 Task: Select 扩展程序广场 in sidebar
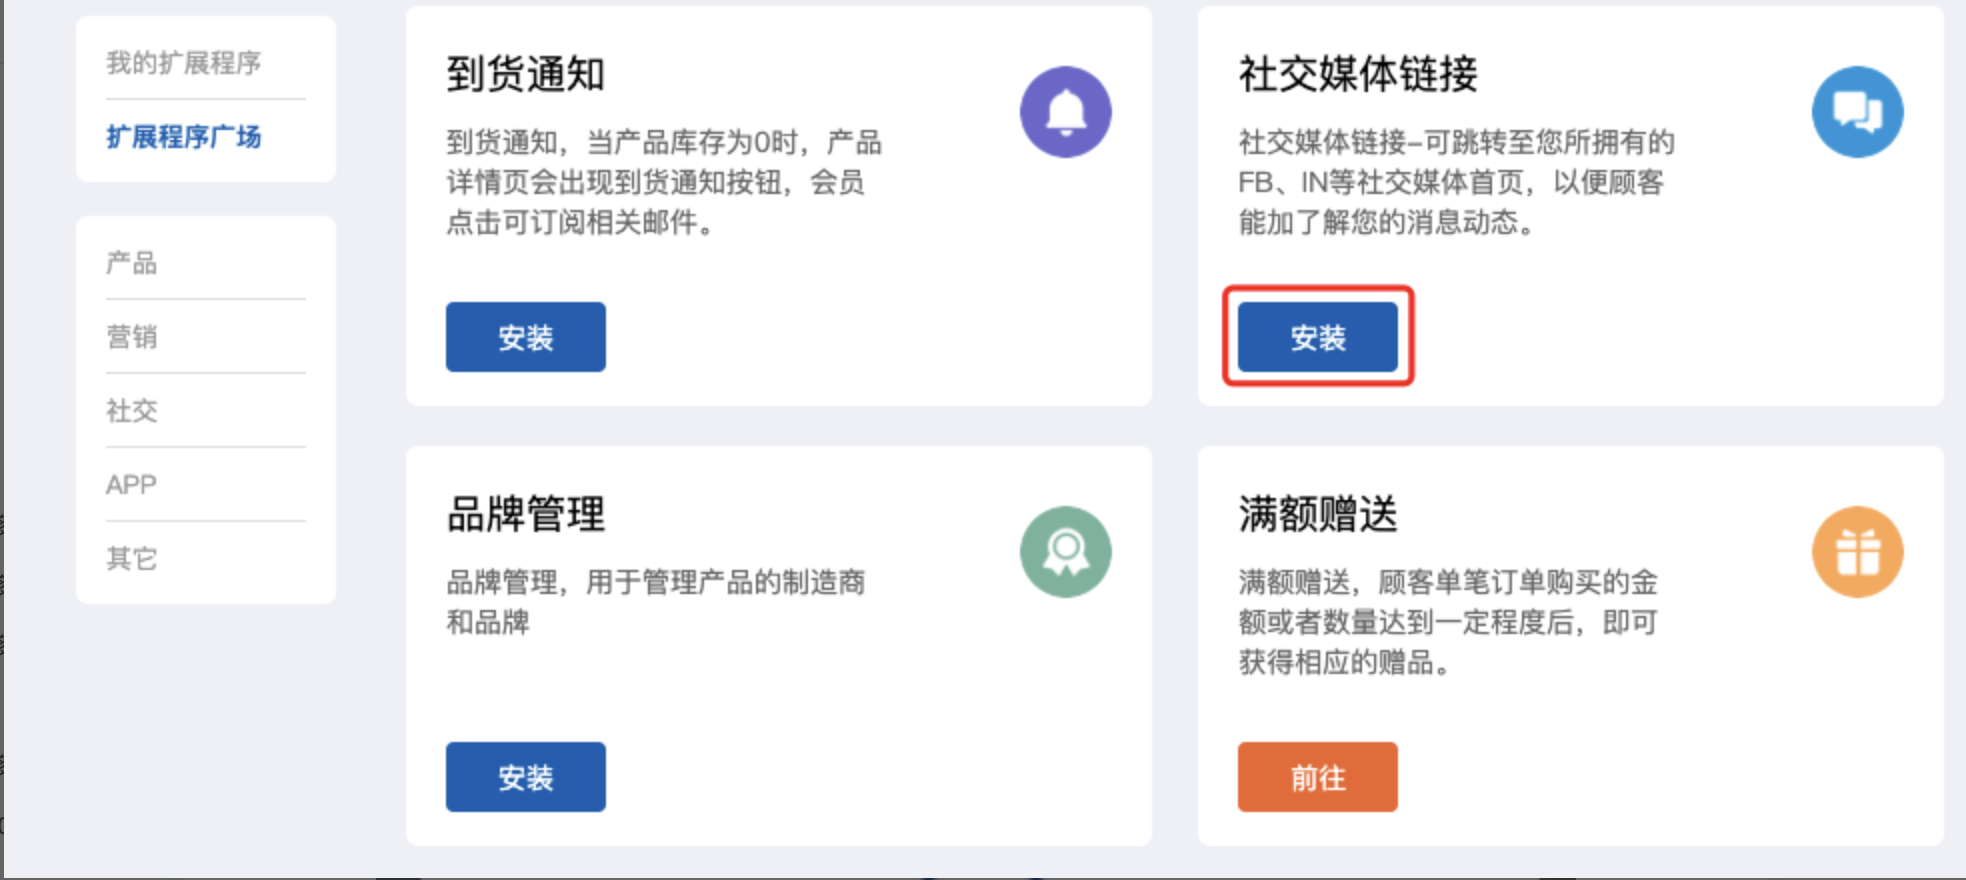point(184,137)
